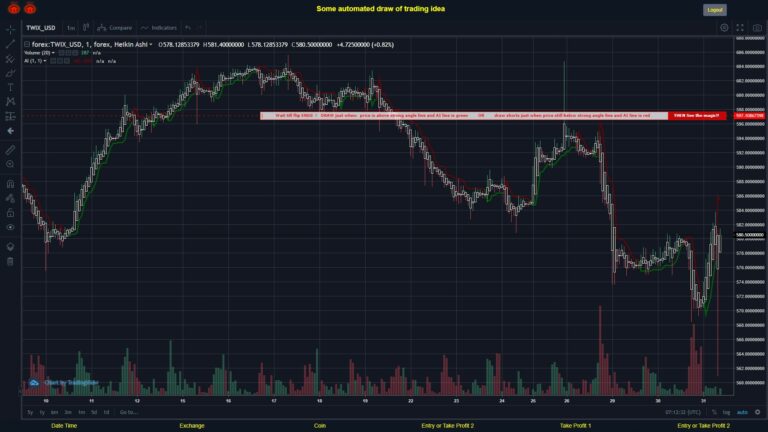Select the 1y date range
This screenshot has height=432, width=768.
42,412
